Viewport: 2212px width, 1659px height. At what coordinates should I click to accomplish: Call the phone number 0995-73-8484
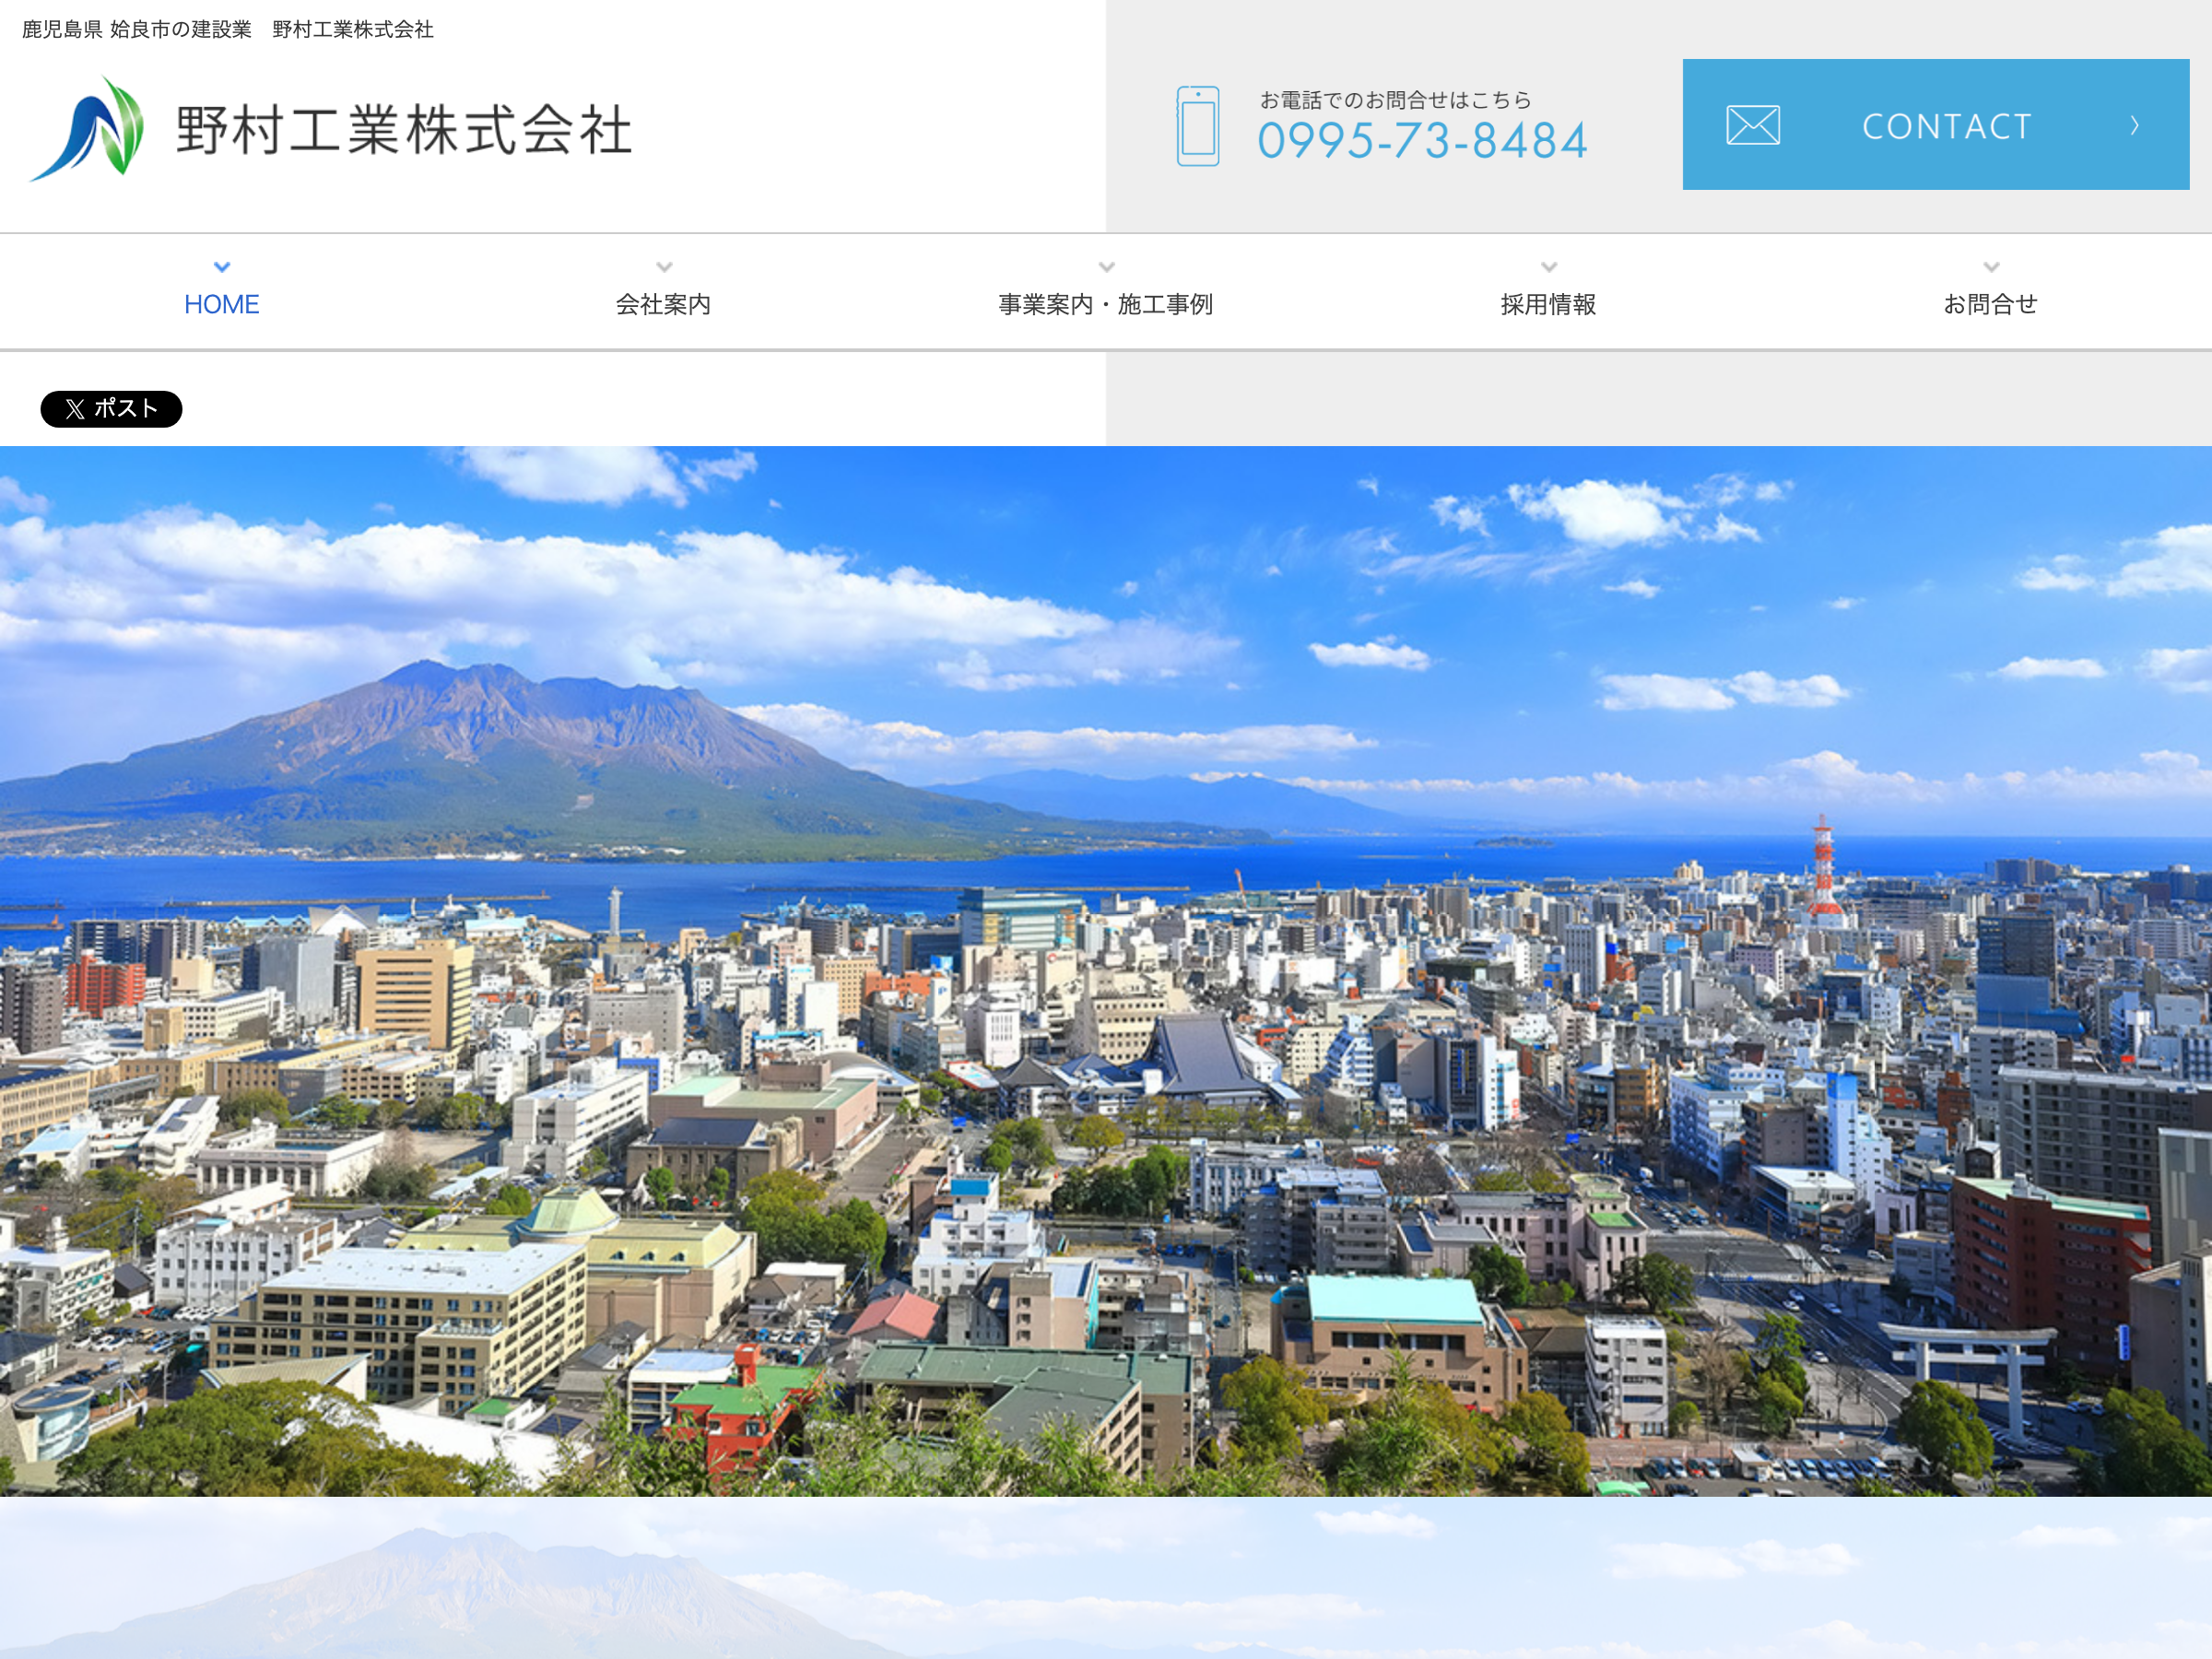[1422, 141]
